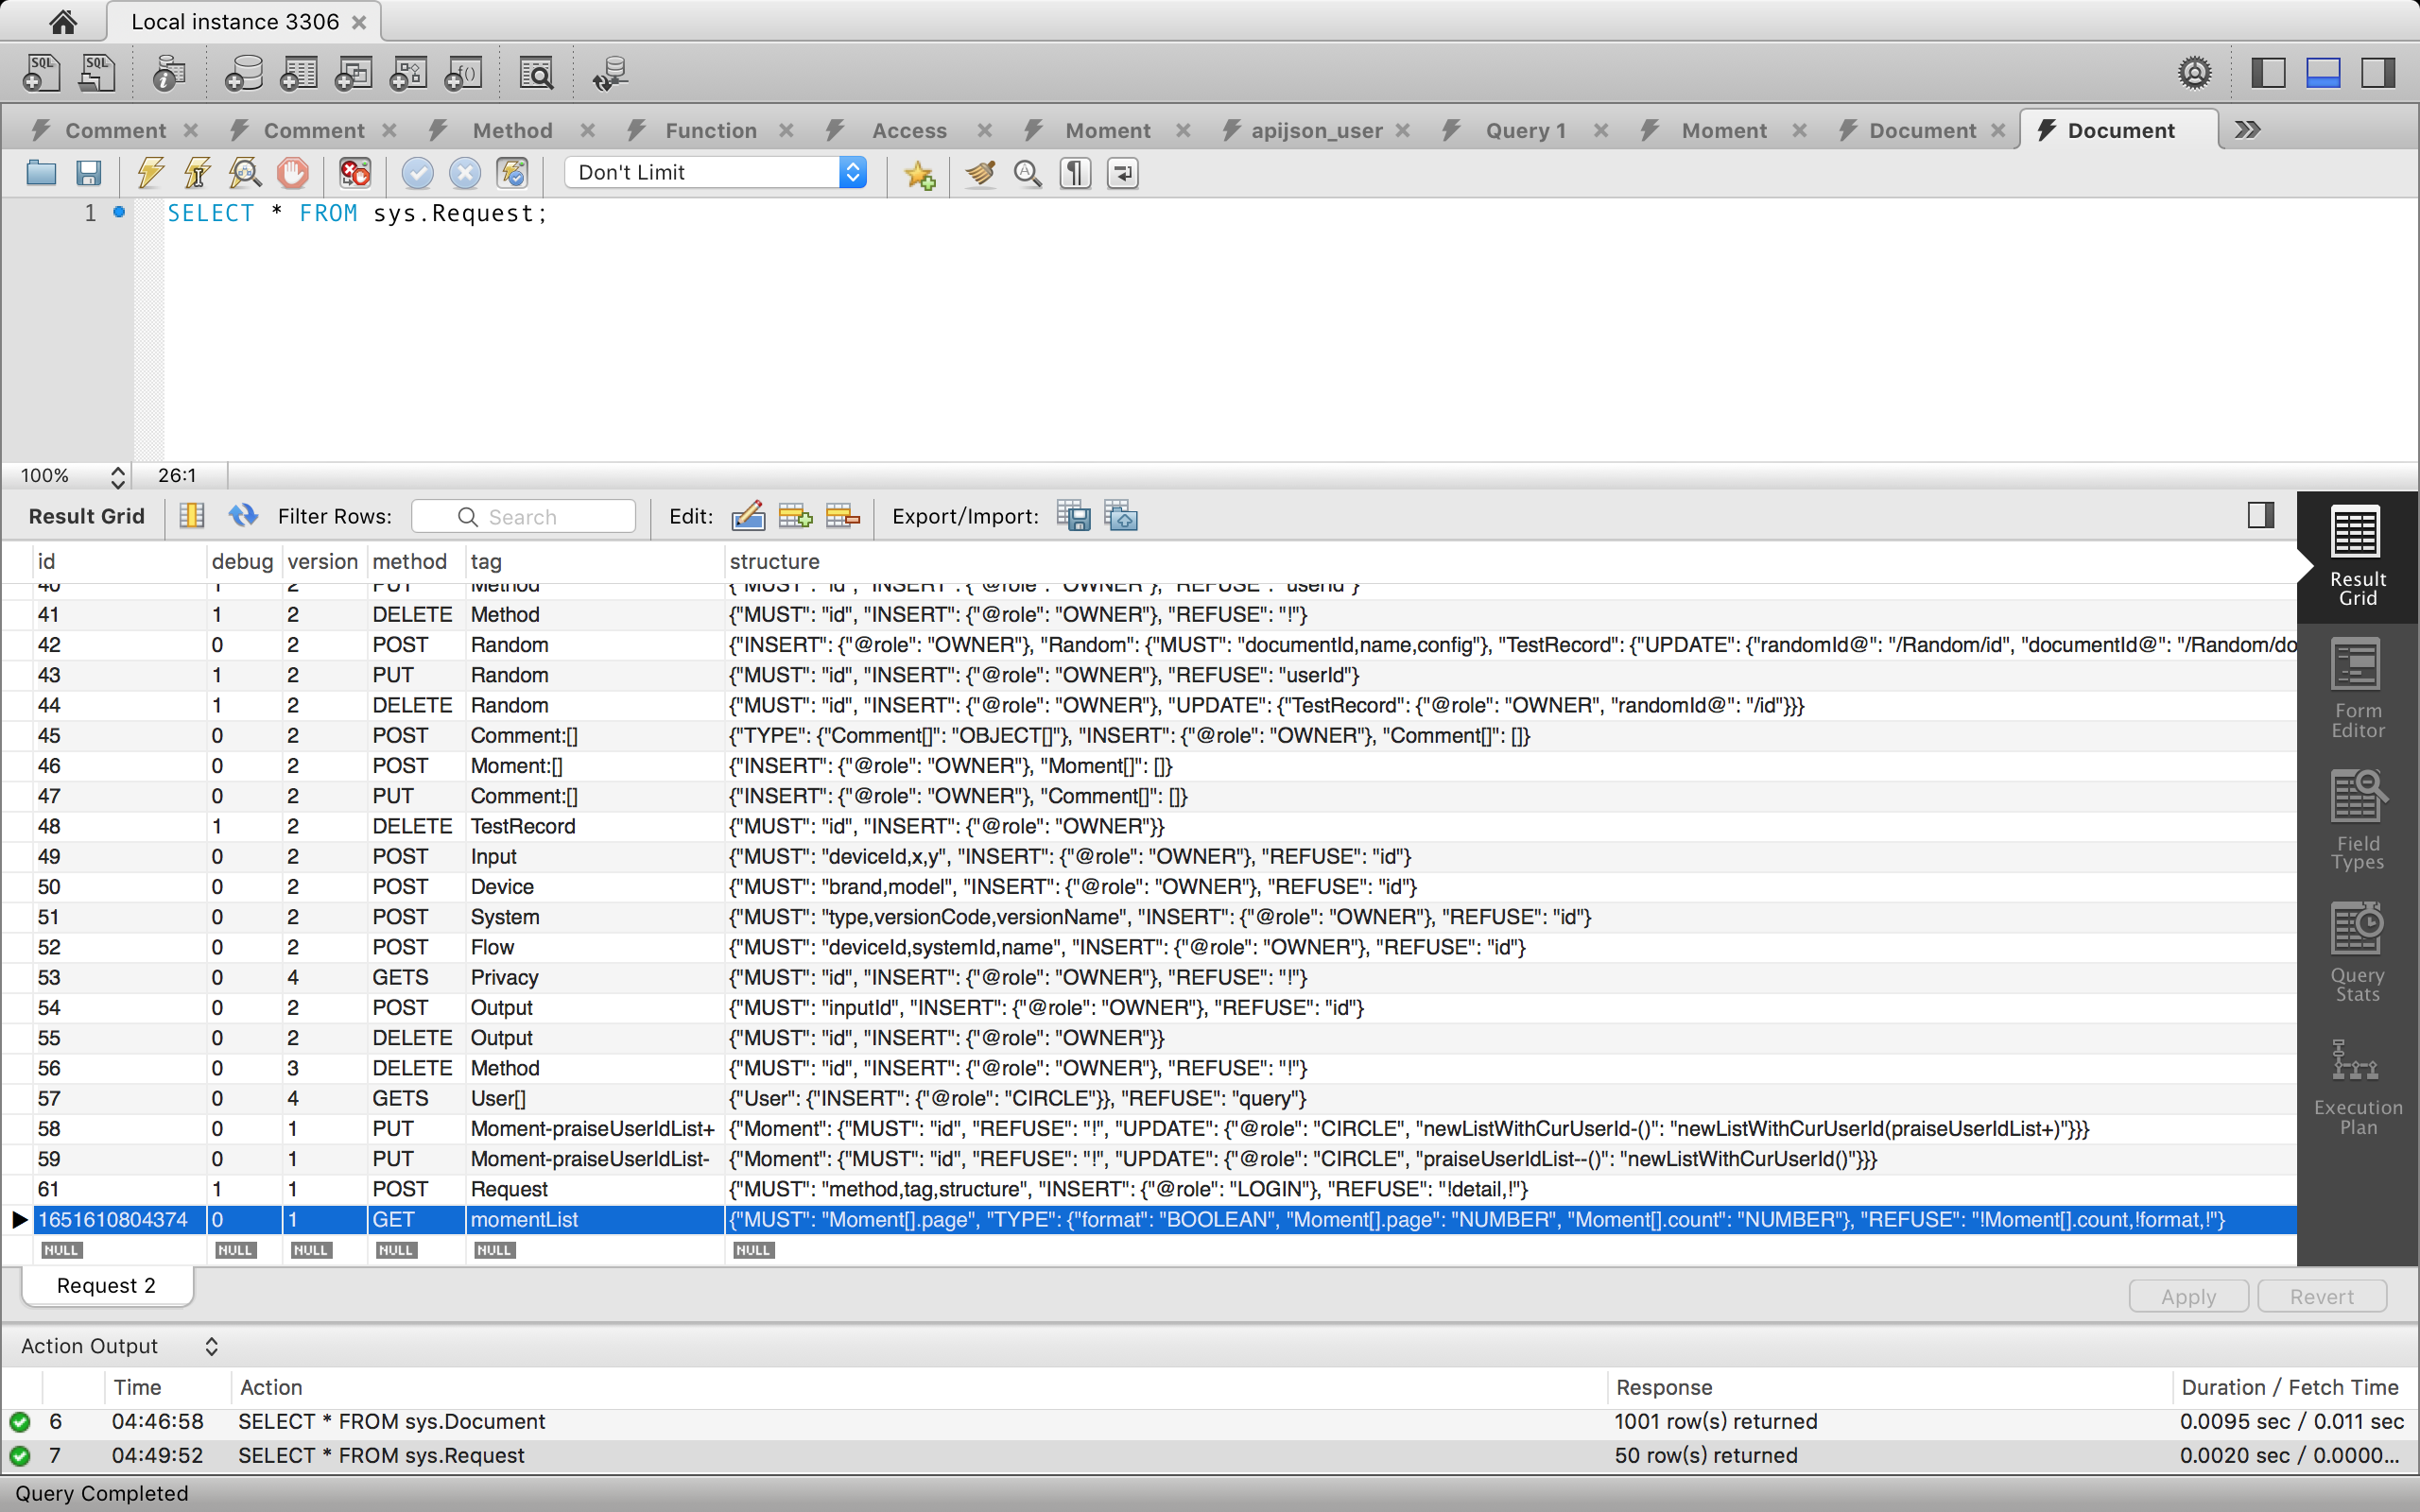Create a new function icon

pos(463,73)
